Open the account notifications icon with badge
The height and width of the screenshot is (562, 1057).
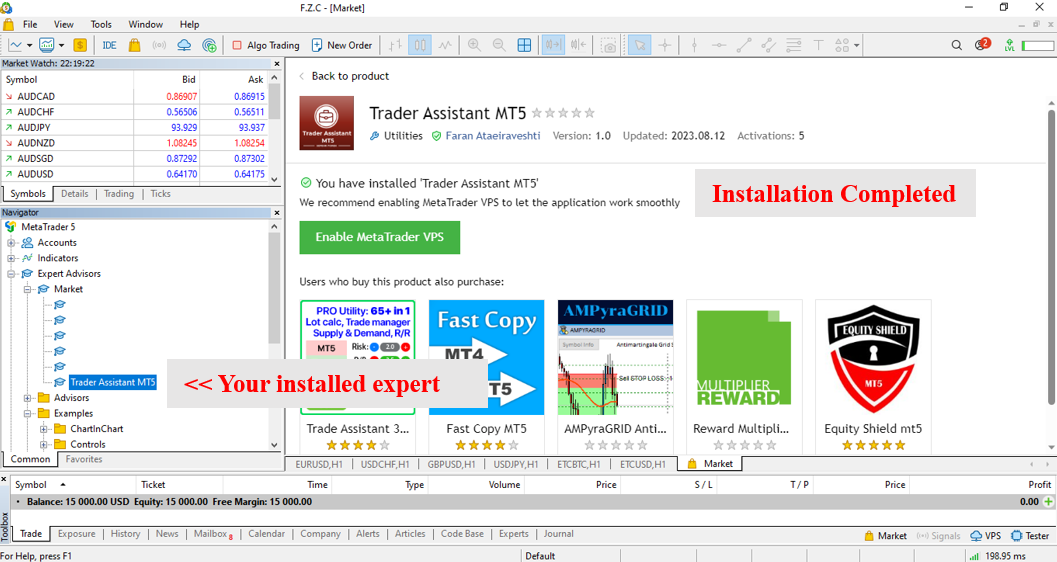click(982, 44)
